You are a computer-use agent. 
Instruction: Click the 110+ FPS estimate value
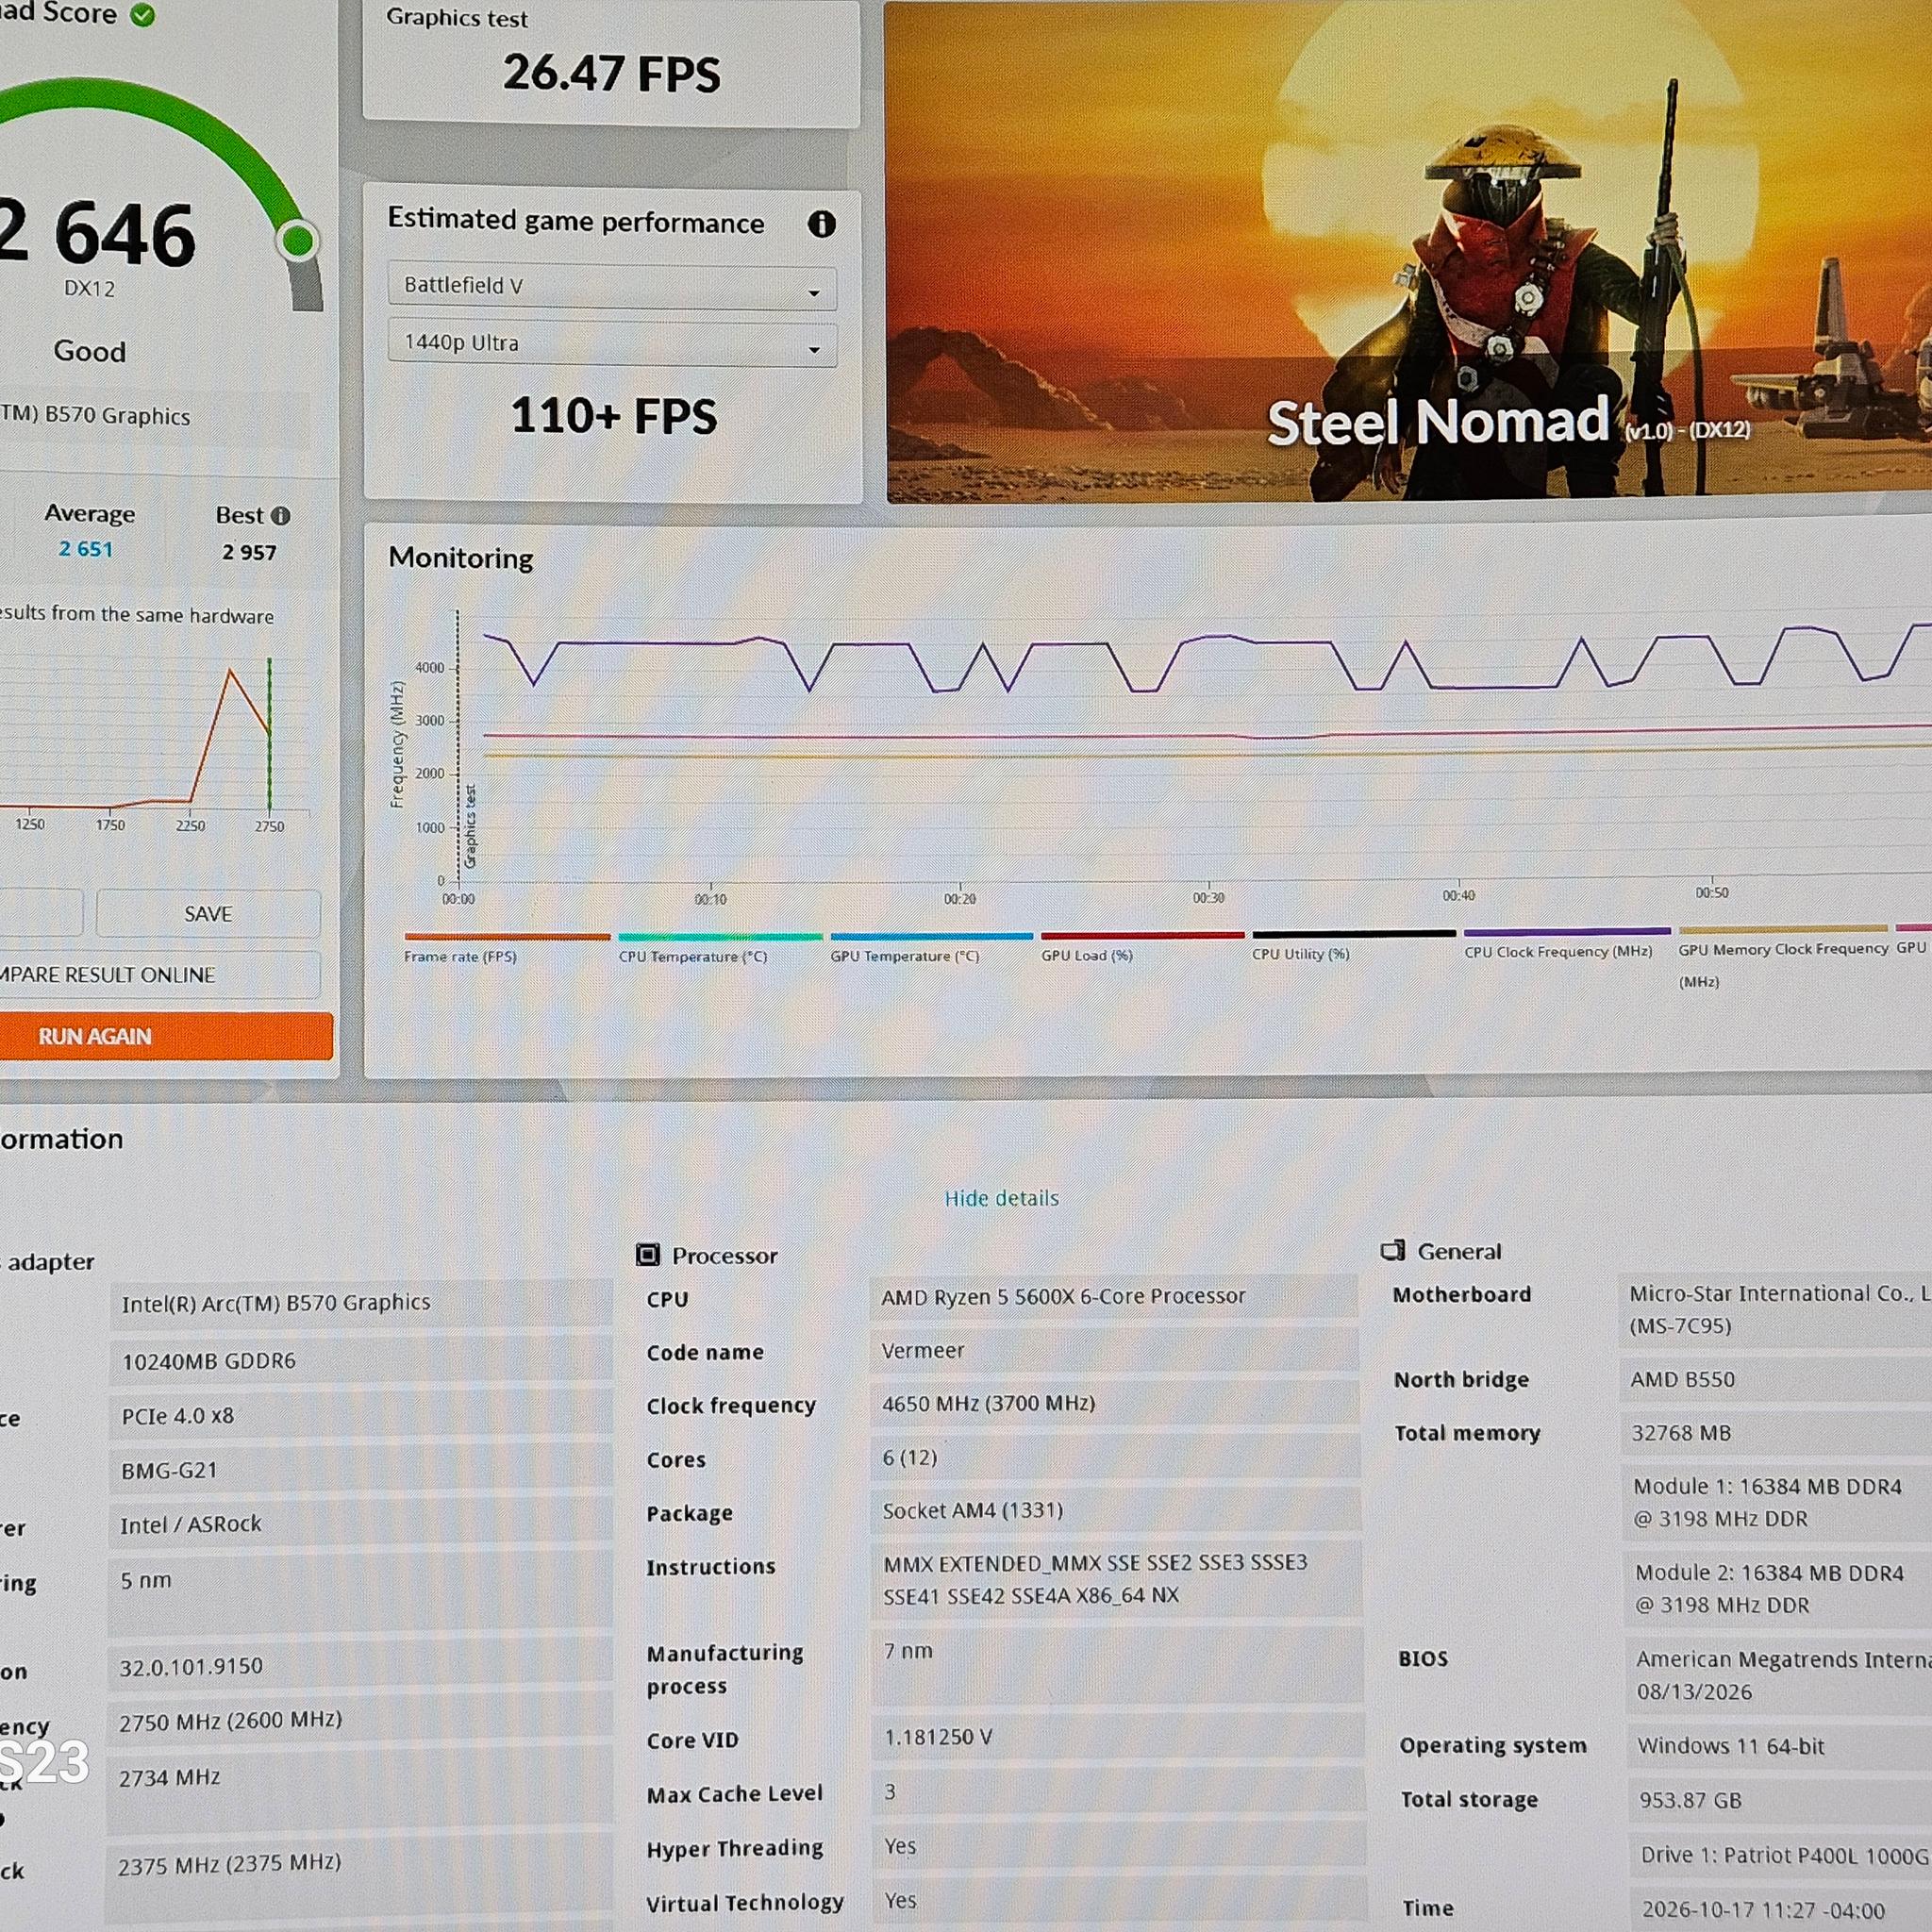[613, 415]
